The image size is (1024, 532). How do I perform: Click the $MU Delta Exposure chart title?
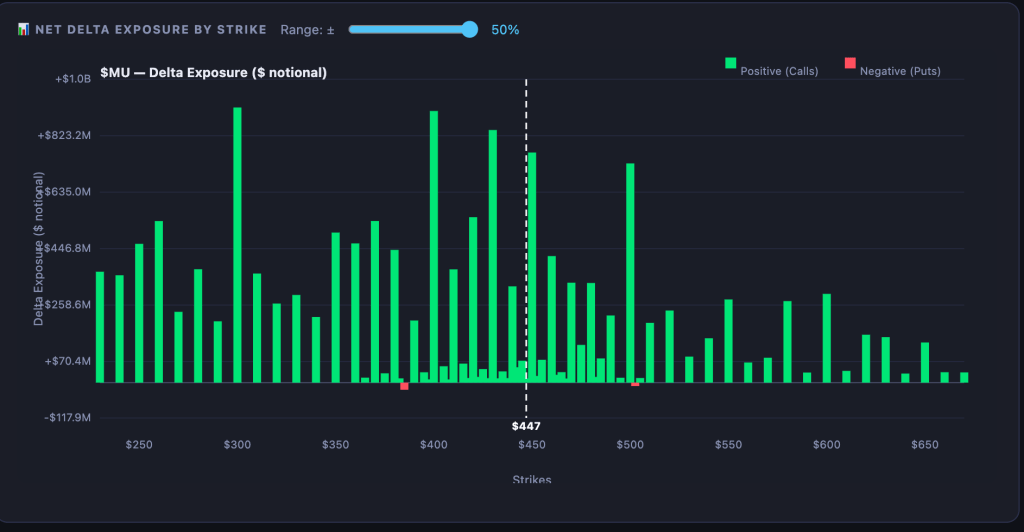click(x=213, y=73)
